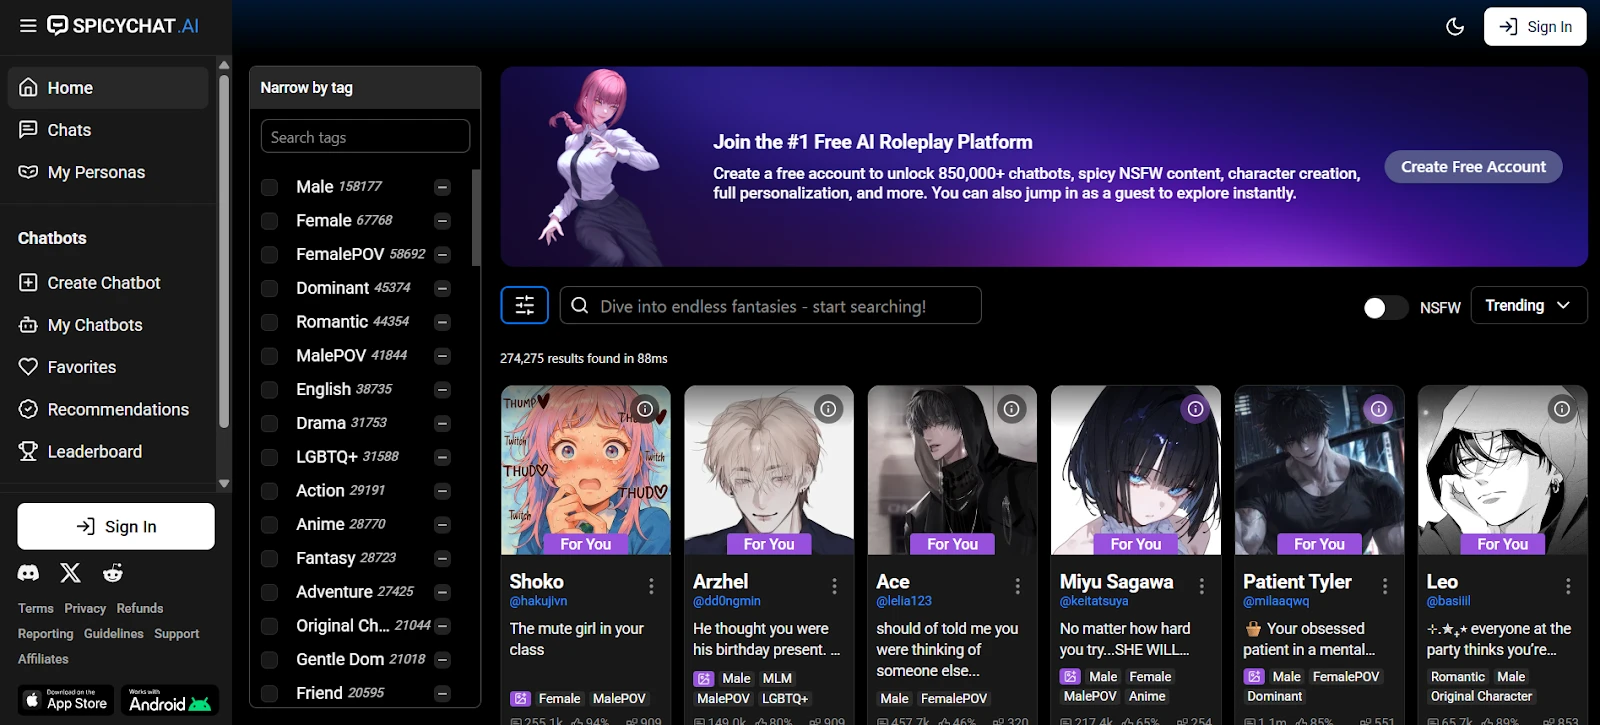The width and height of the screenshot is (1600, 725).
Task: Open the filter sliders icon button
Action: pos(525,305)
